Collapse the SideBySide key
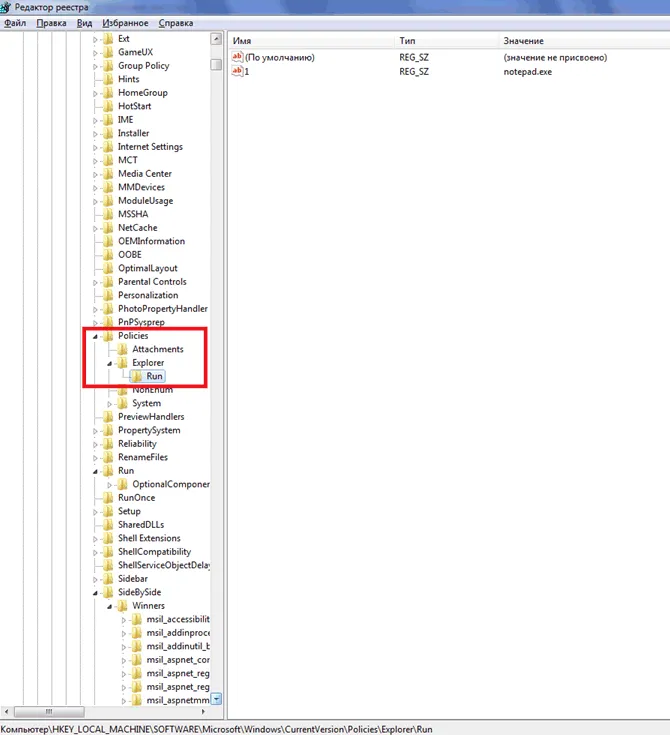Viewport: 670px width, 735px height. point(95,593)
